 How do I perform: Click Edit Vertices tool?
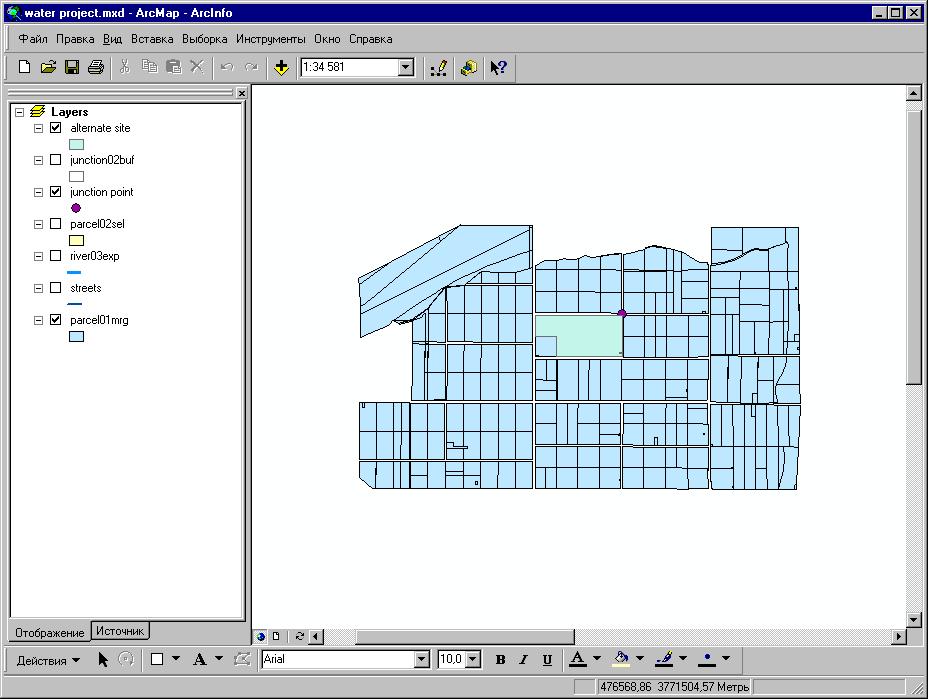[242, 659]
